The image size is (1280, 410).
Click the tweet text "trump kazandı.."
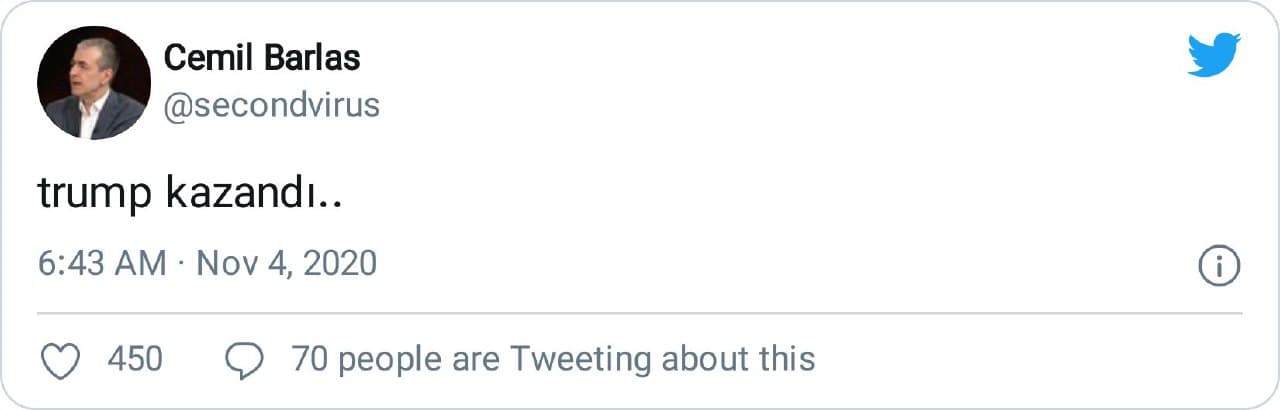click(190, 195)
